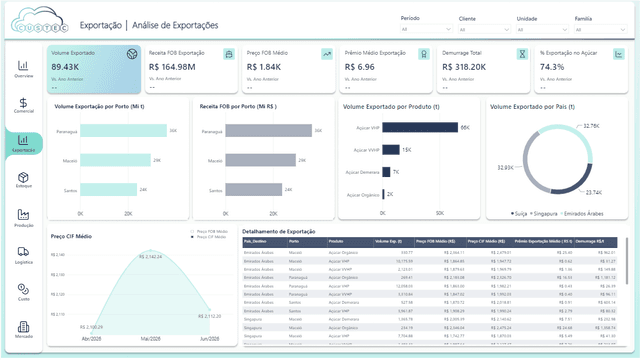Sort table by Preço FOB Médio (R$) header
This screenshot has height=360, width=640.
coord(440,242)
